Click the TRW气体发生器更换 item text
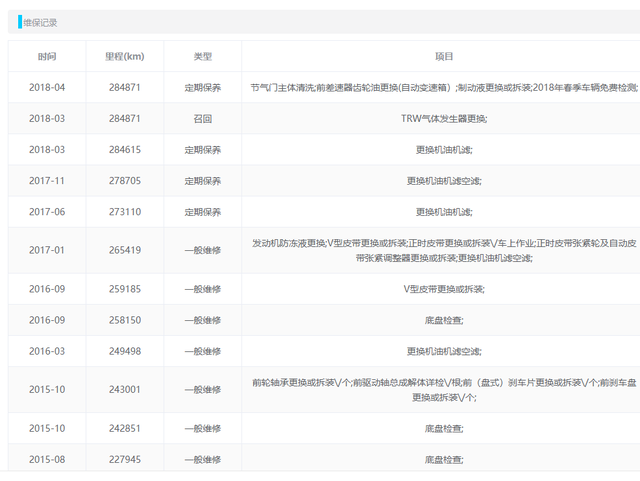 pos(444,119)
